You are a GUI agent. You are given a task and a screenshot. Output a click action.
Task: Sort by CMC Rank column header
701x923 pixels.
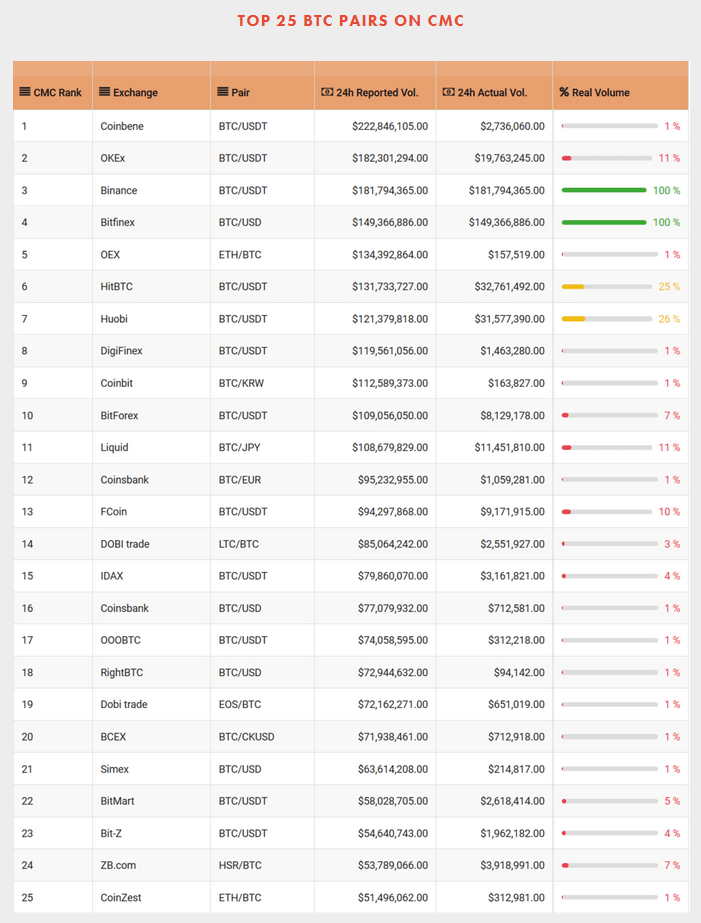click(x=52, y=85)
